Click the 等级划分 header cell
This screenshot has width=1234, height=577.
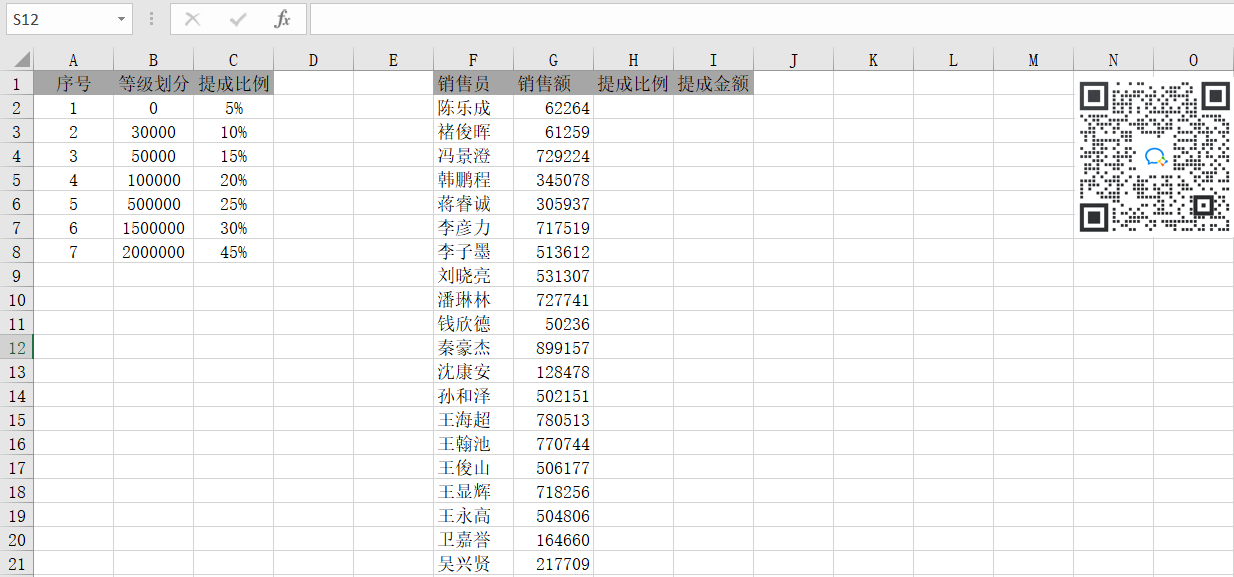pyautogui.click(x=153, y=84)
